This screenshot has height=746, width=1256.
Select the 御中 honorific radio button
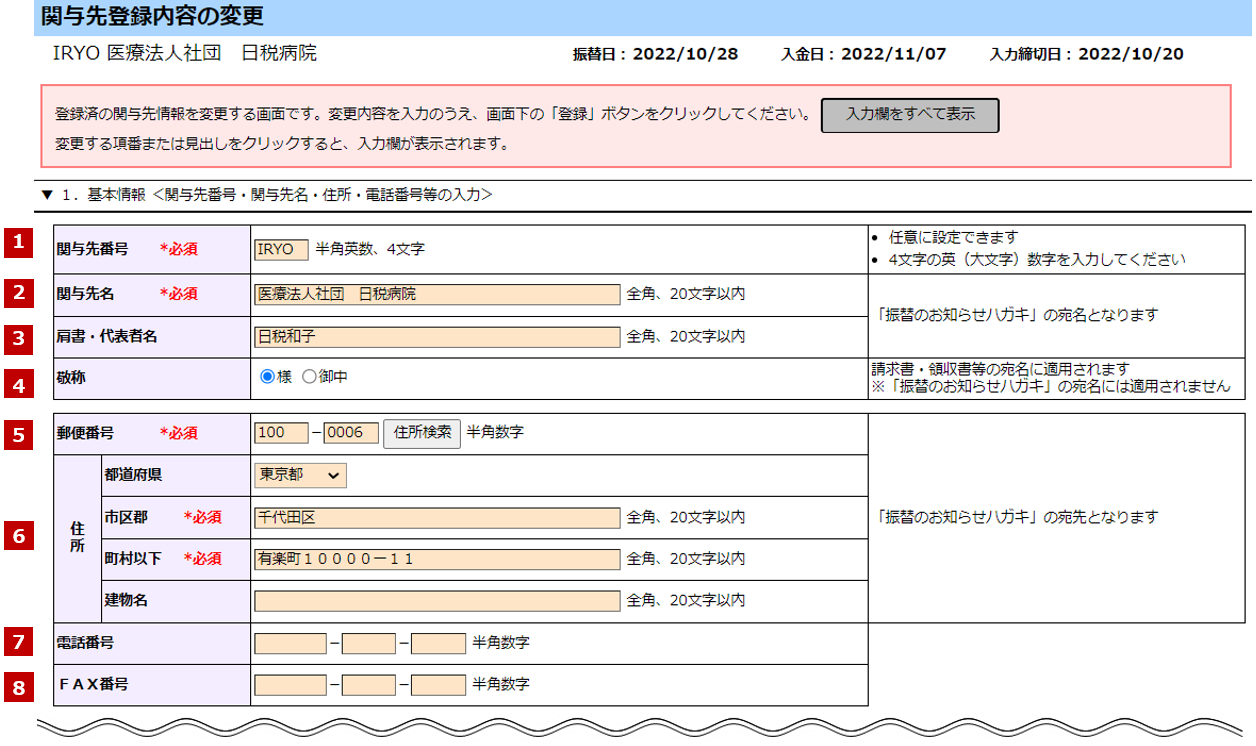(309, 377)
